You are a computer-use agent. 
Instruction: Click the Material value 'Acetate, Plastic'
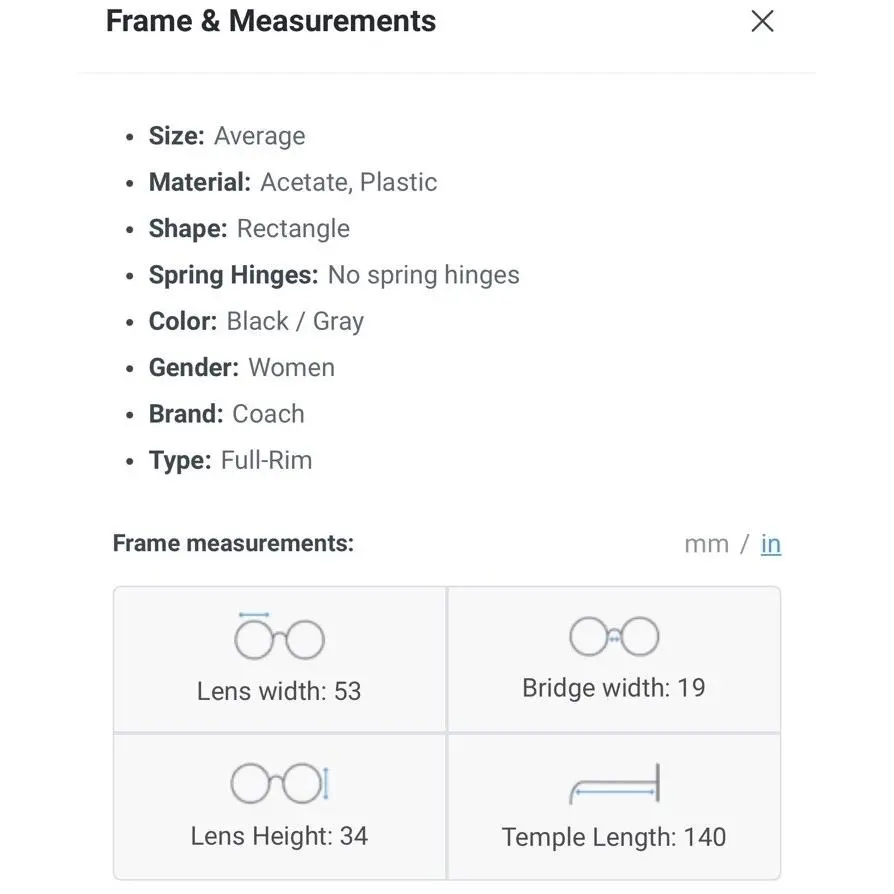click(349, 182)
